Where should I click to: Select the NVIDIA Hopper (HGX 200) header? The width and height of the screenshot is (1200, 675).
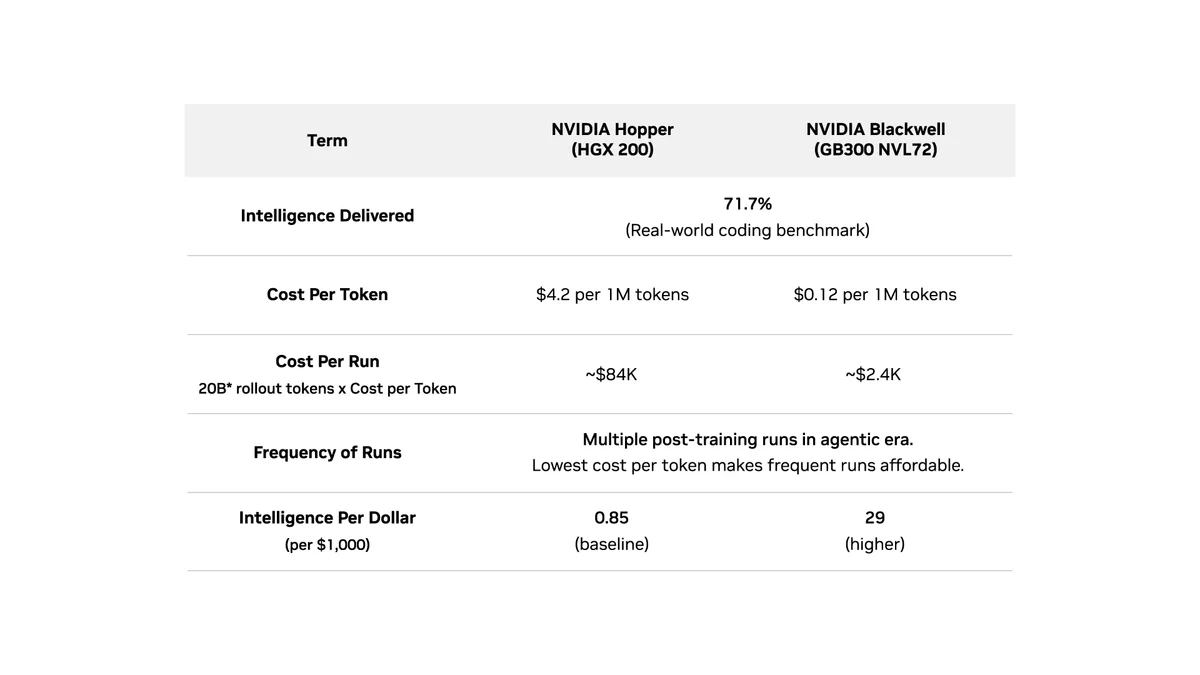(x=612, y=140)
